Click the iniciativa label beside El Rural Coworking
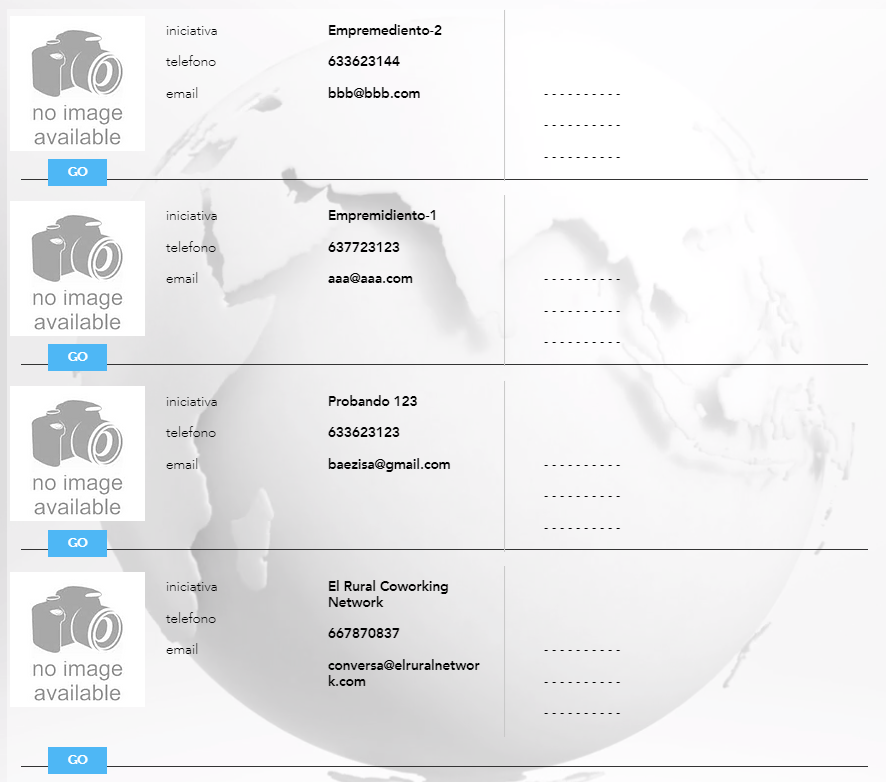 click(192, 587)
